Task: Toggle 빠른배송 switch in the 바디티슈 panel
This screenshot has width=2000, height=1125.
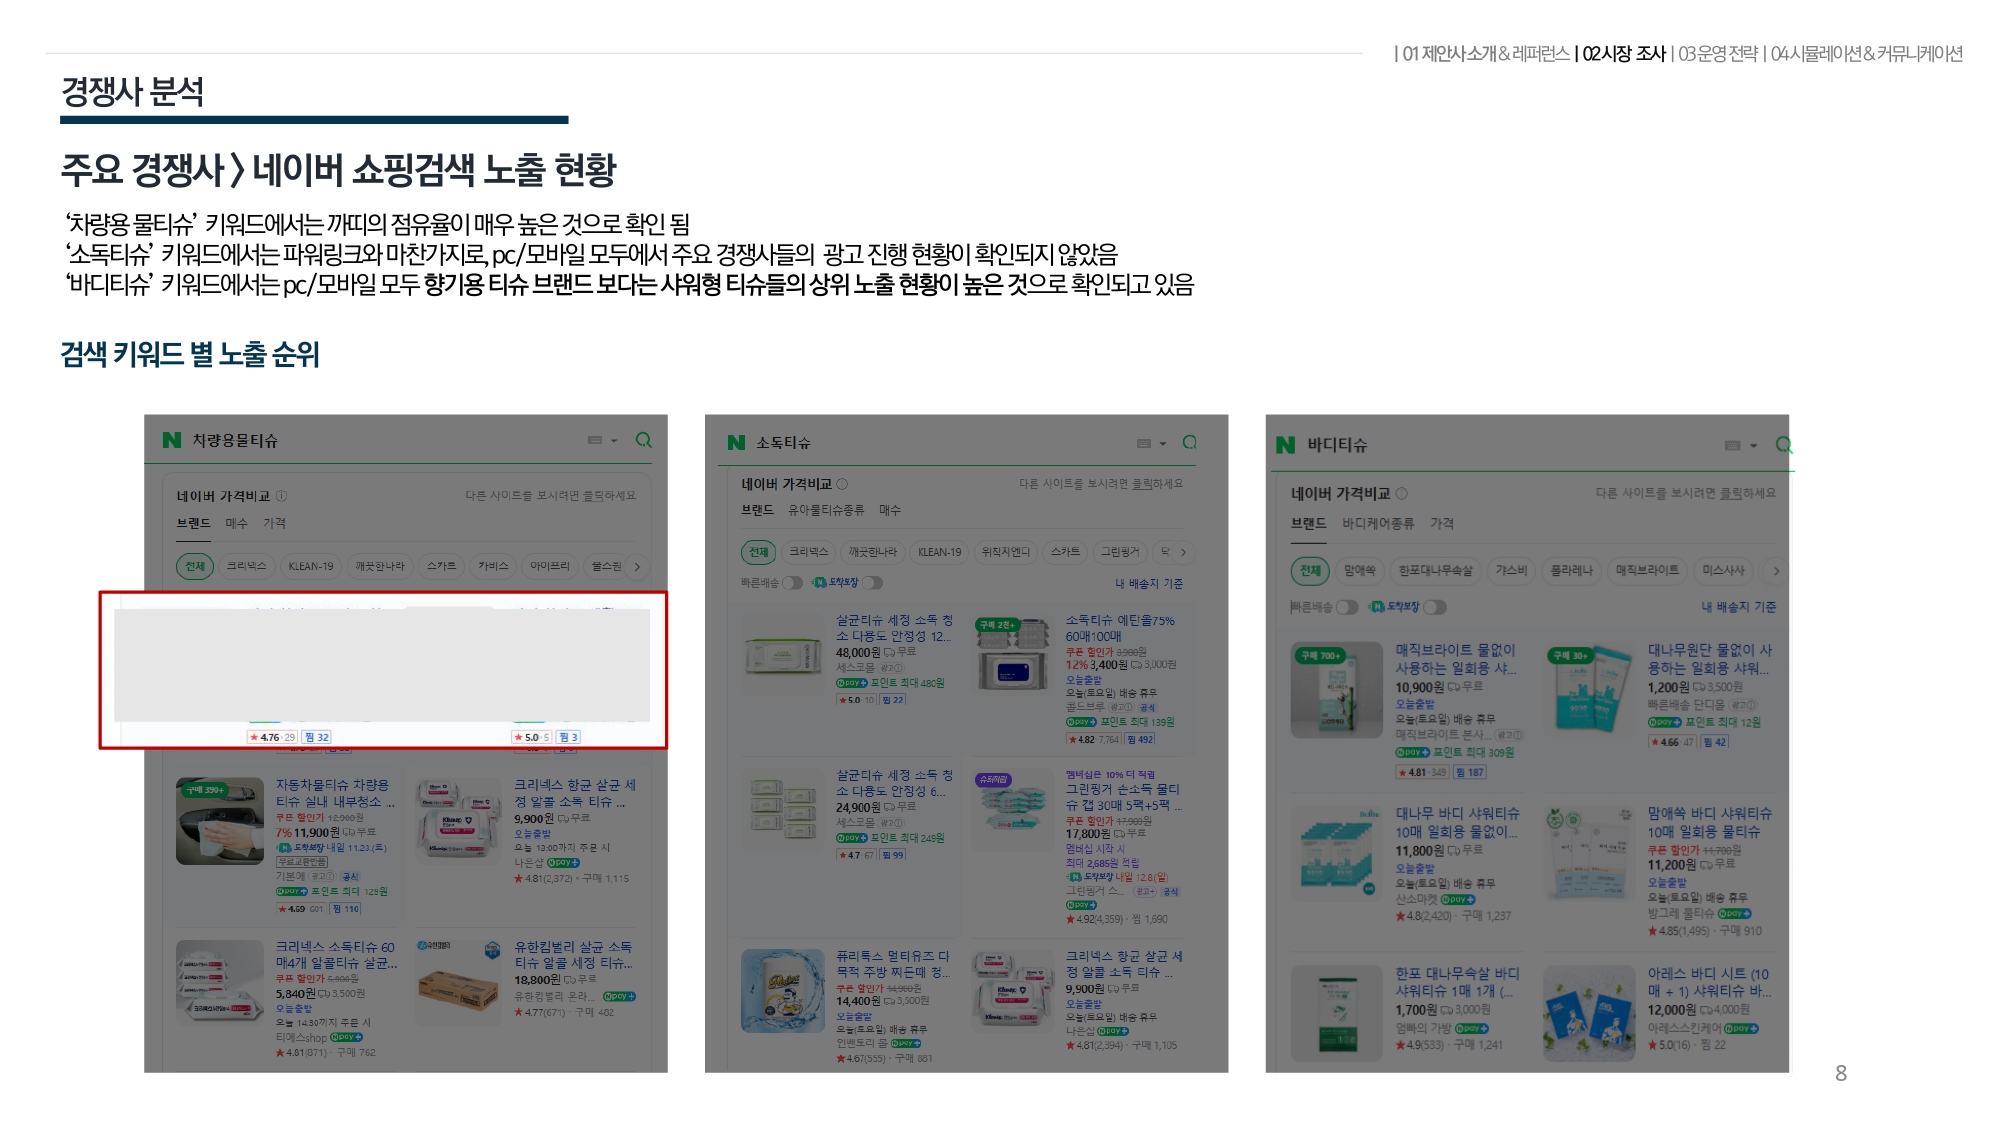Action: click(1347, 607)
